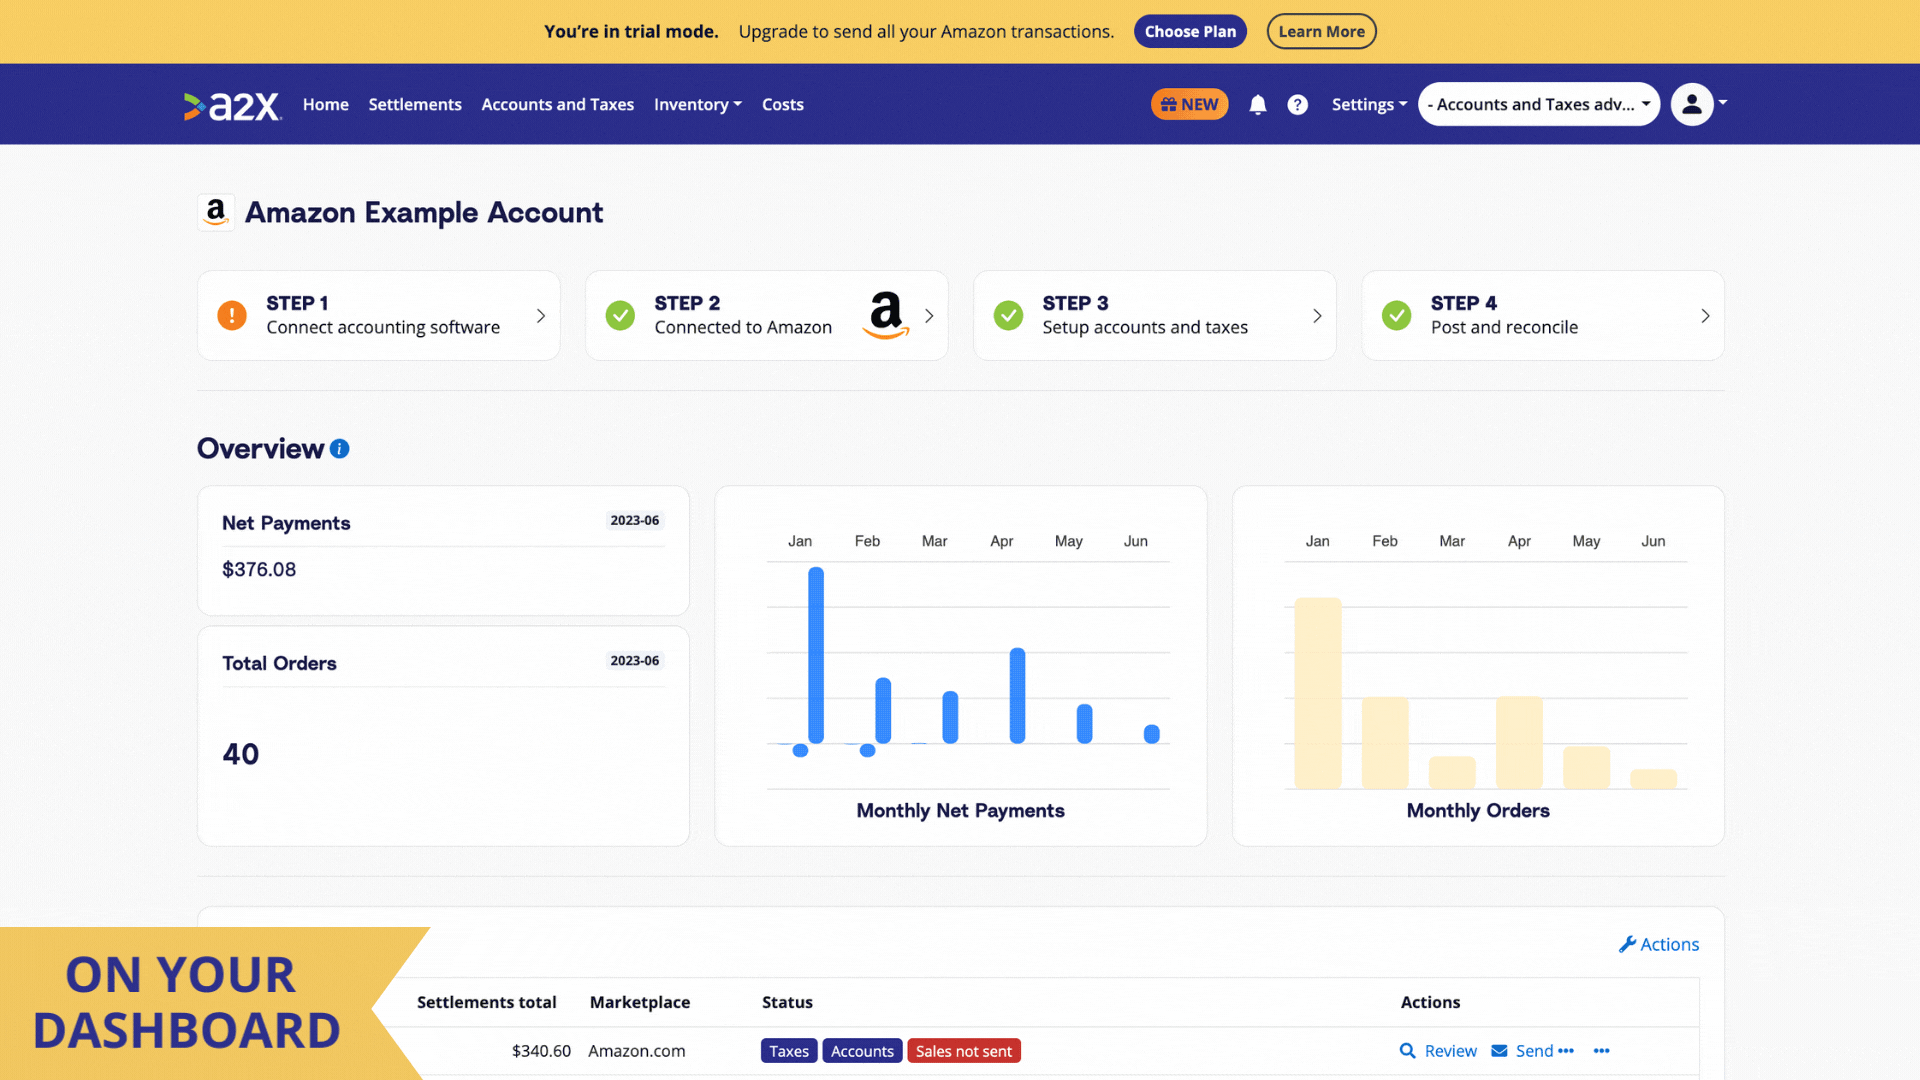Click the Step 1 orange warning icon
The width and height of the screenshot is (1920, 1080).
click(x=232, y=315)
